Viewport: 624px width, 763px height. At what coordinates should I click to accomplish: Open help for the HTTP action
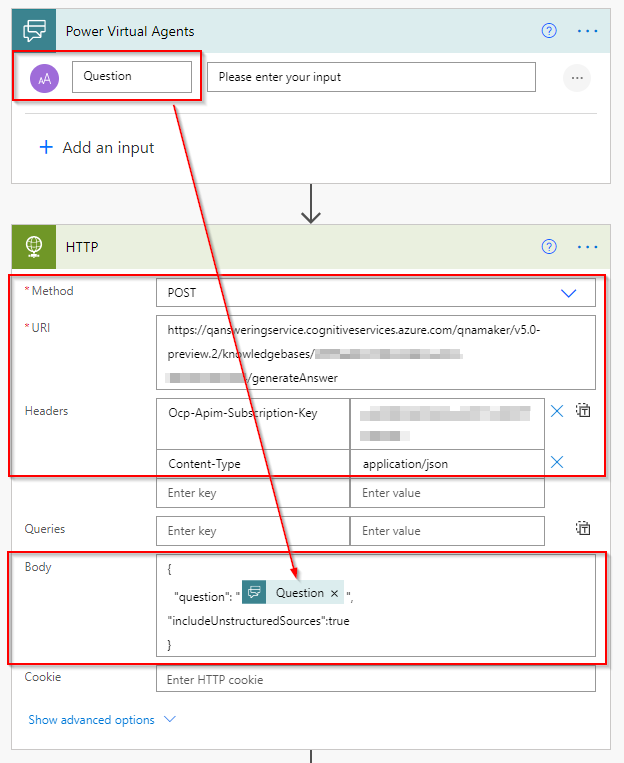548,246
